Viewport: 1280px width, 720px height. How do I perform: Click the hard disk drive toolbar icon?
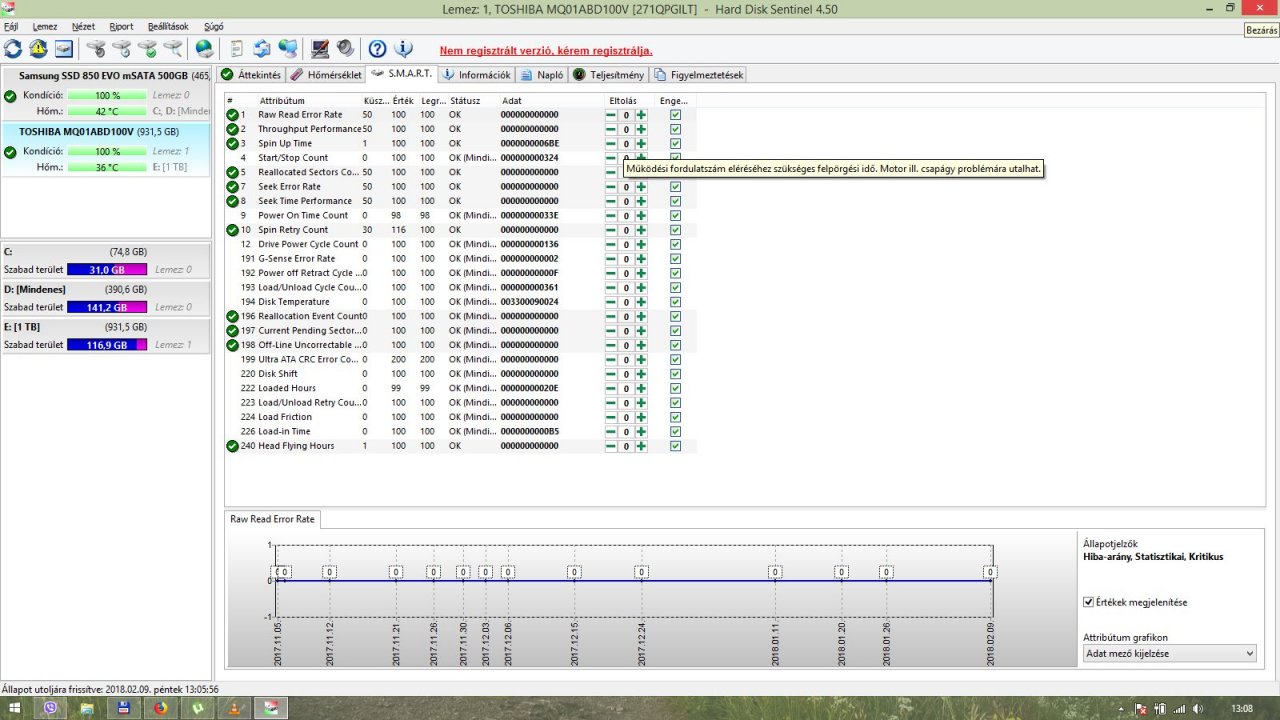point(64,48)
